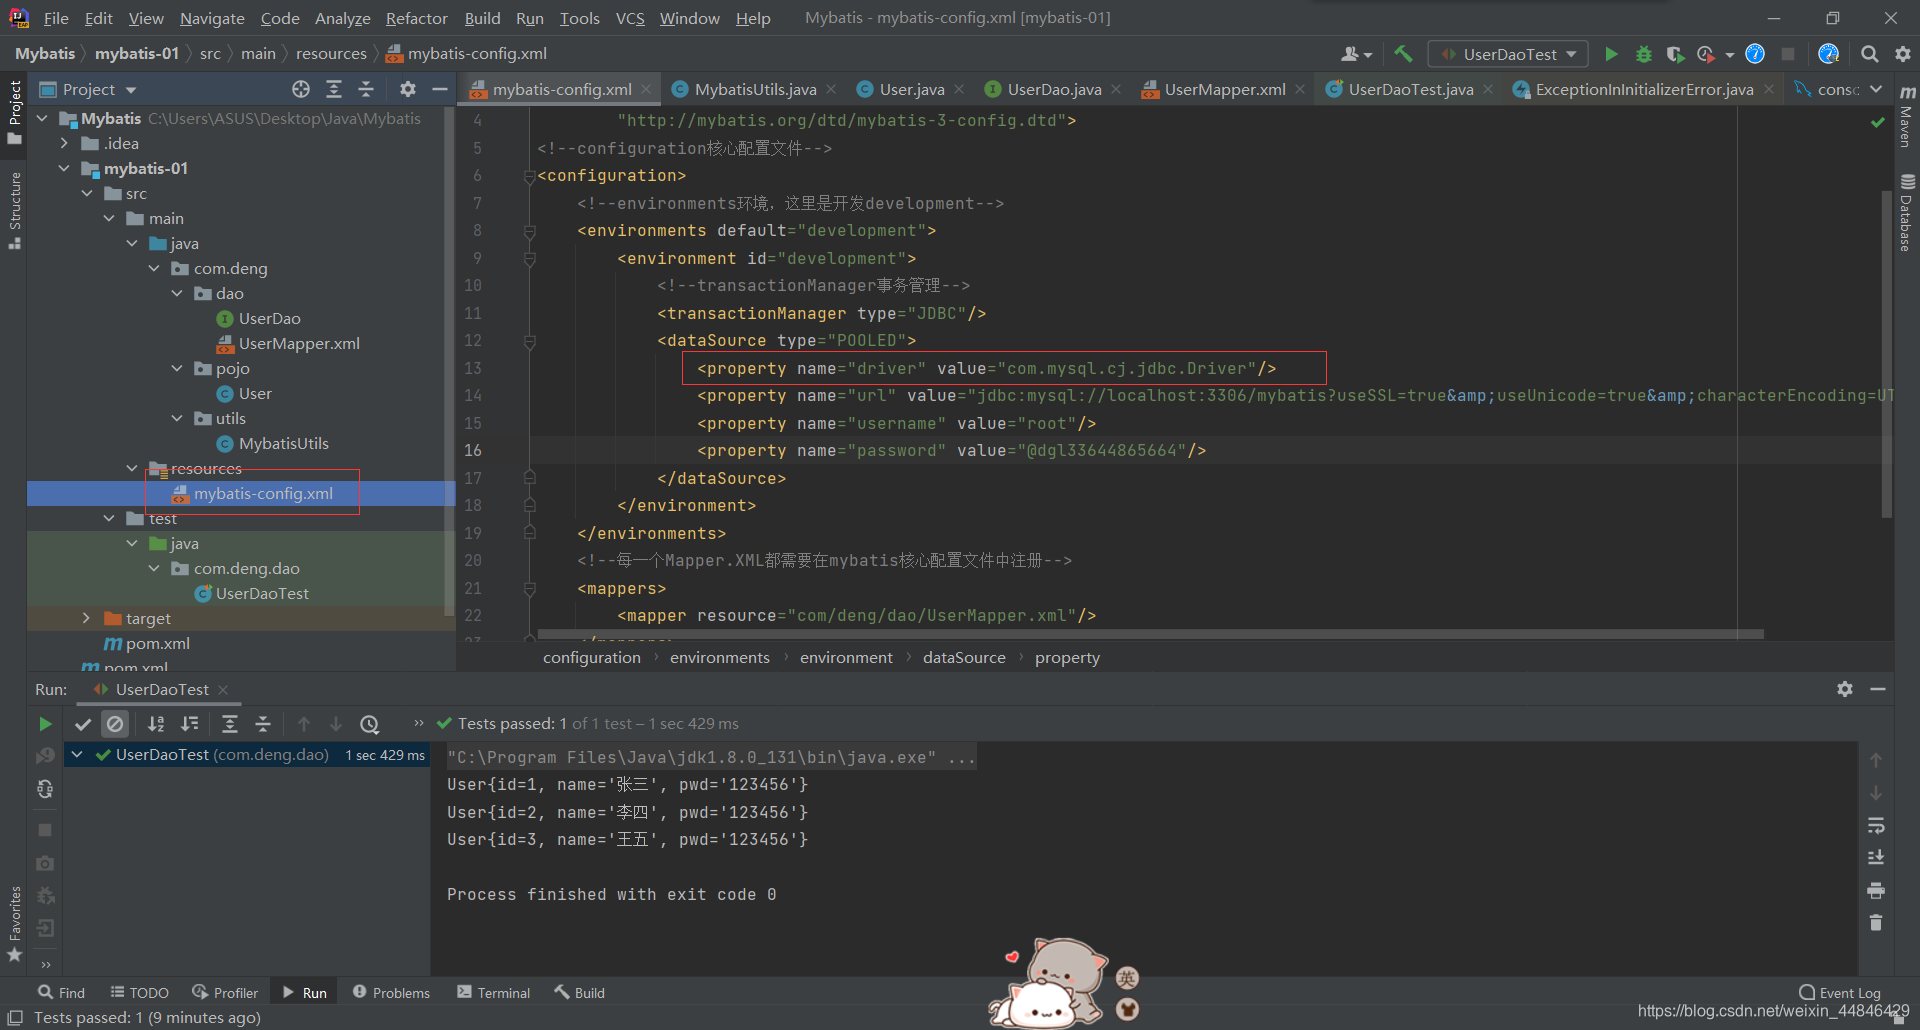The height and width of the screenshot is (1030, 1920).
Task: Open test history clock icon
Action: coord(370,724)
